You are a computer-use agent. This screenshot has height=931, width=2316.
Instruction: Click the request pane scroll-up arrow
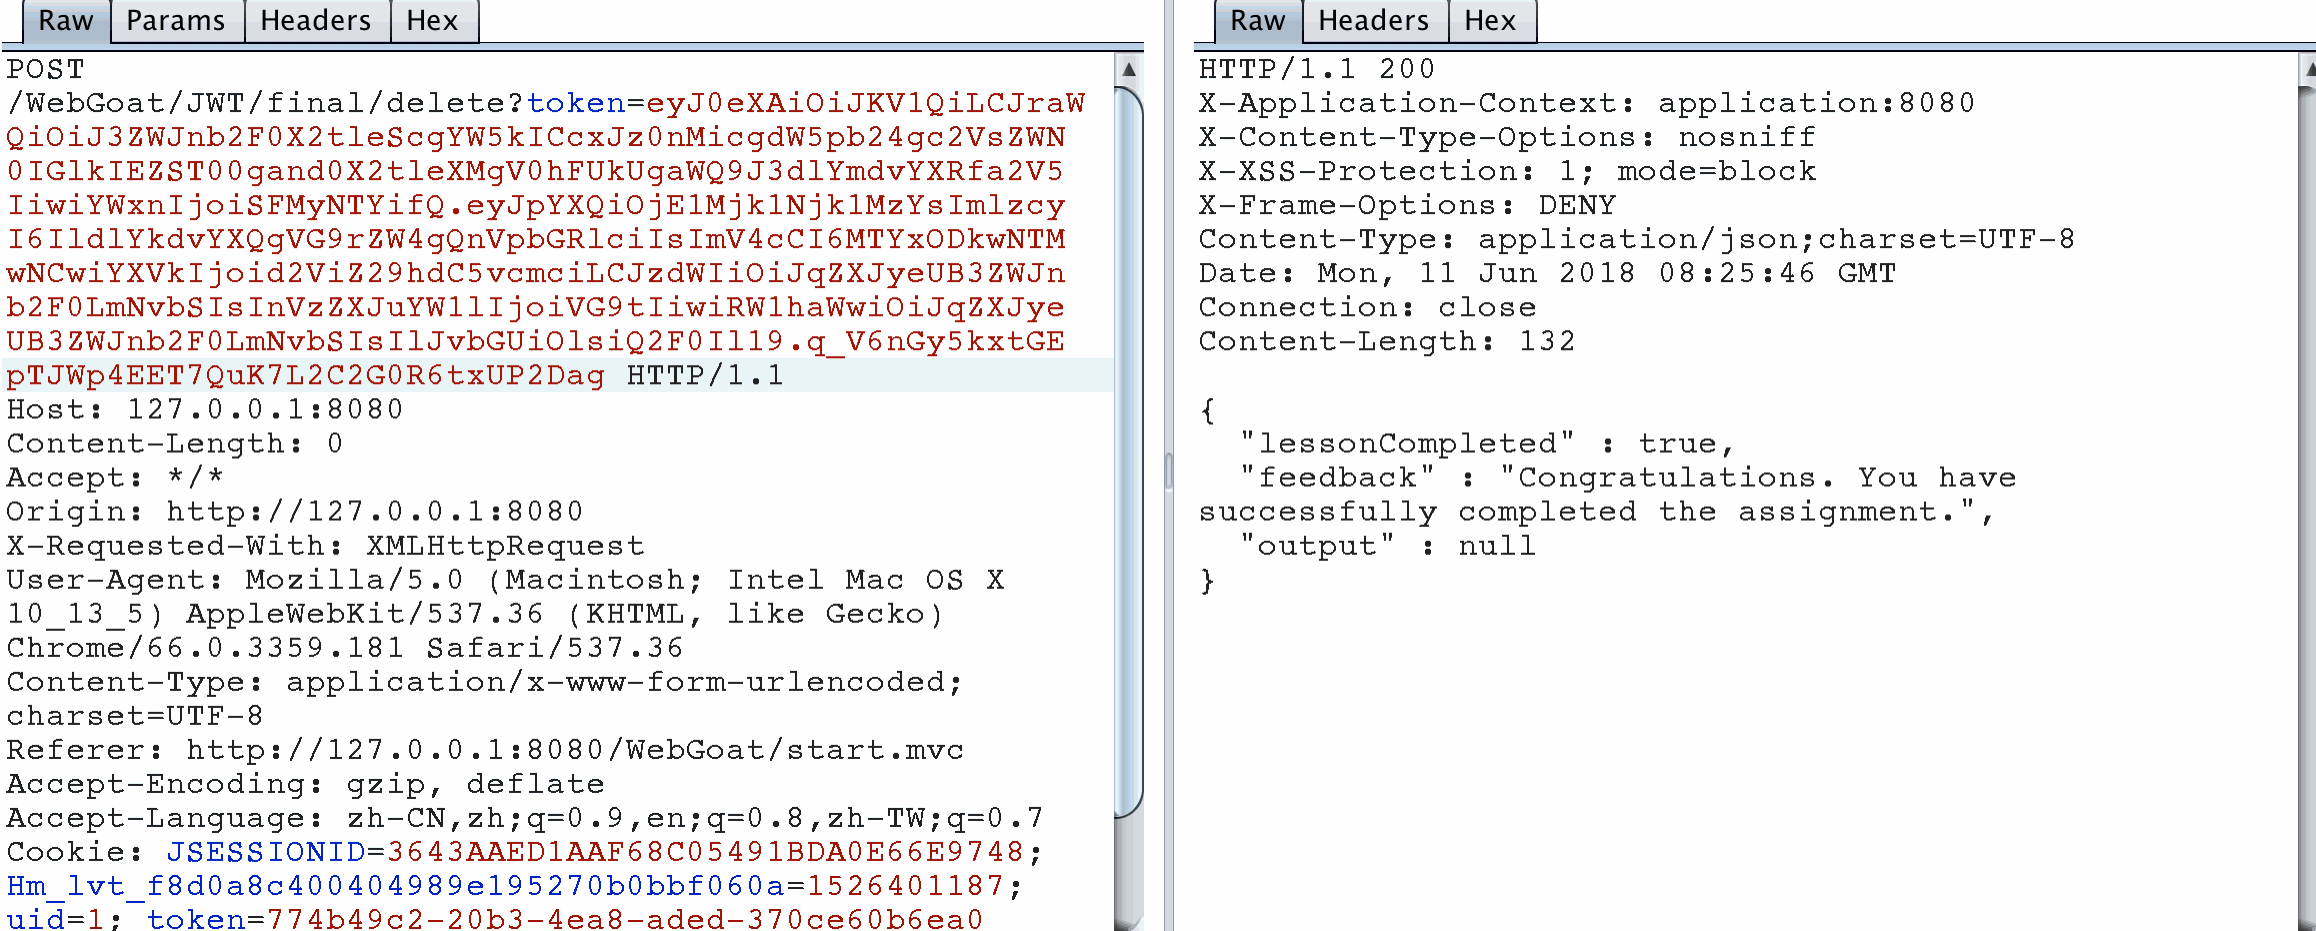(1129, 69)
